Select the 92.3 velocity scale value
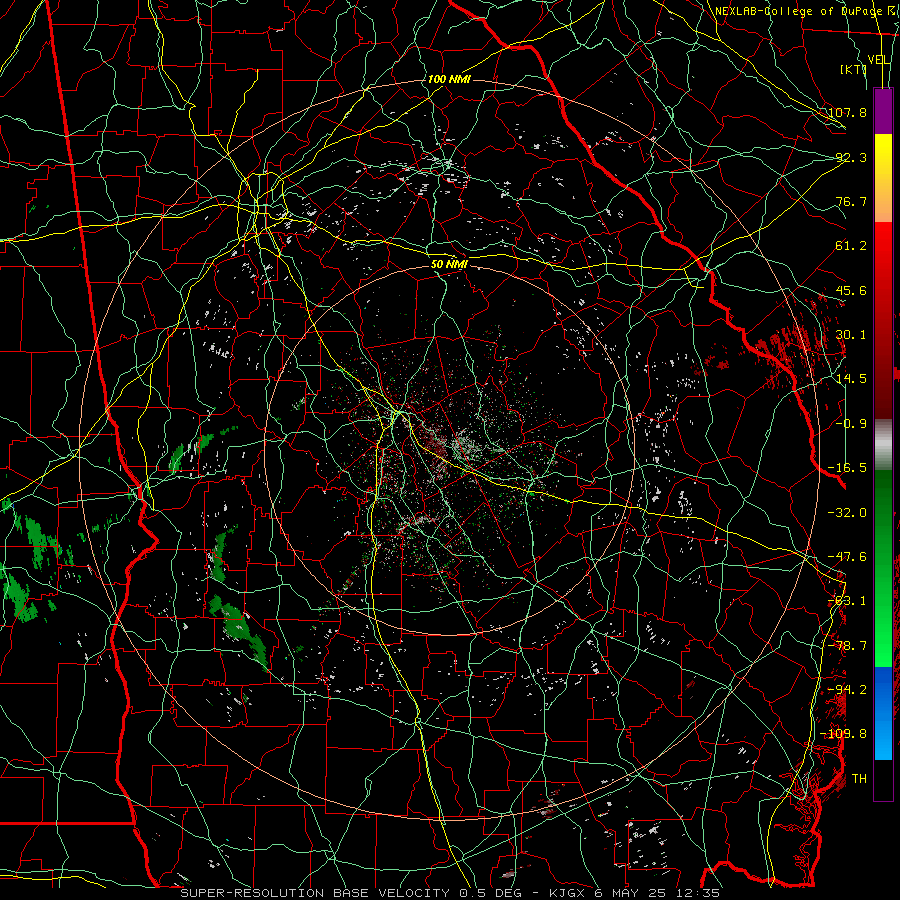This screenshot has width=900, height=900. [851, 157]
